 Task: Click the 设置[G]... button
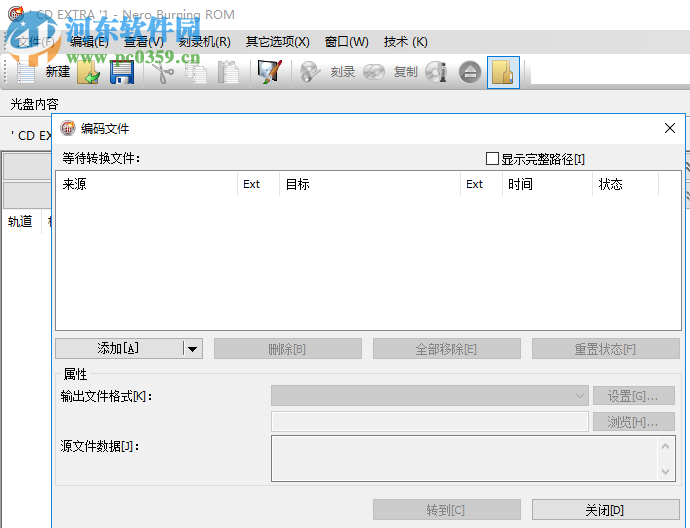[634, 396]
